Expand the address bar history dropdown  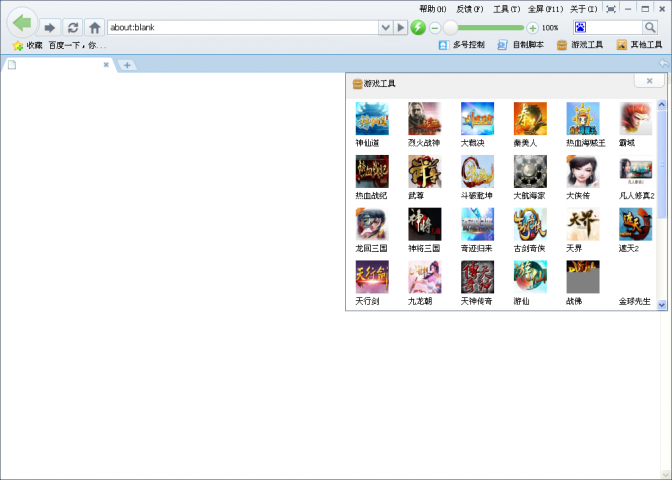(385, 27)
